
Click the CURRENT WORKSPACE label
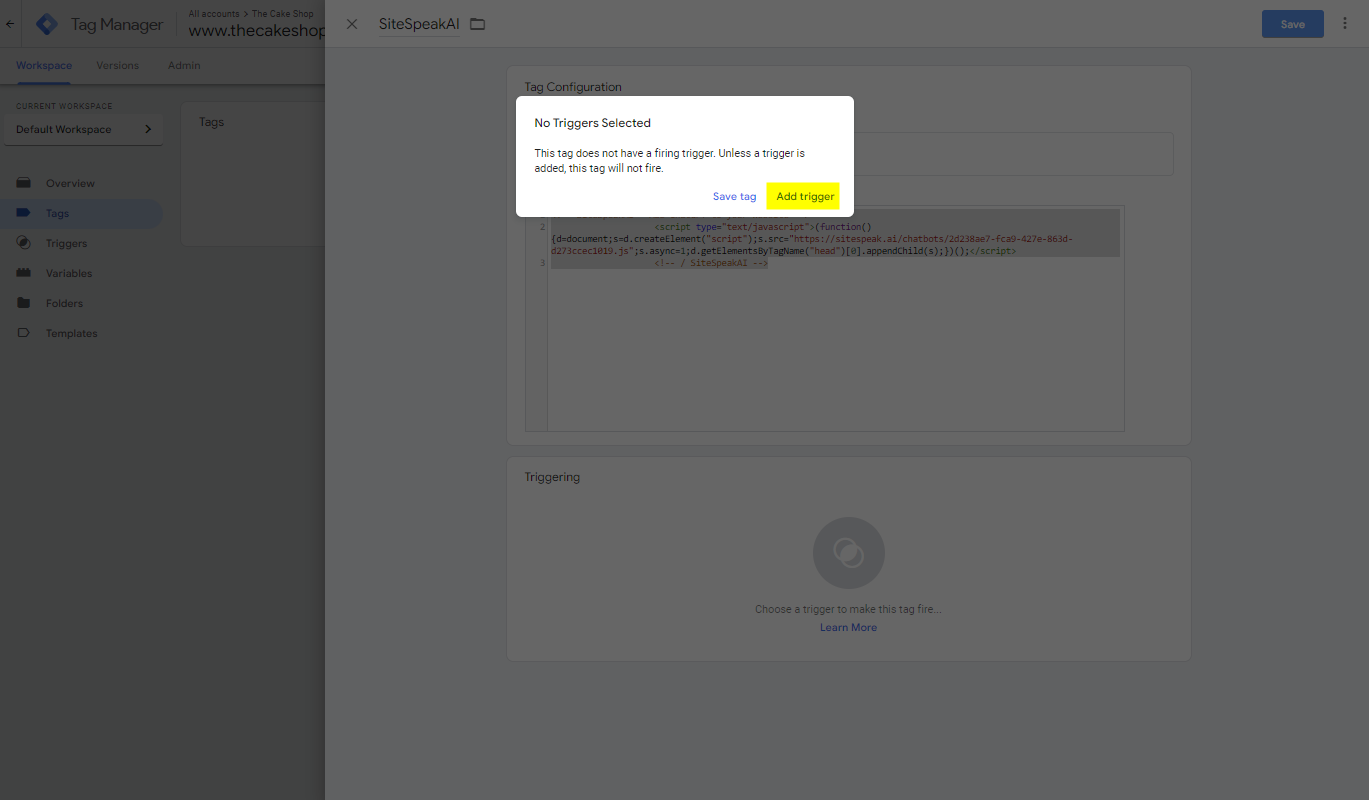click(x=64, y=106)
